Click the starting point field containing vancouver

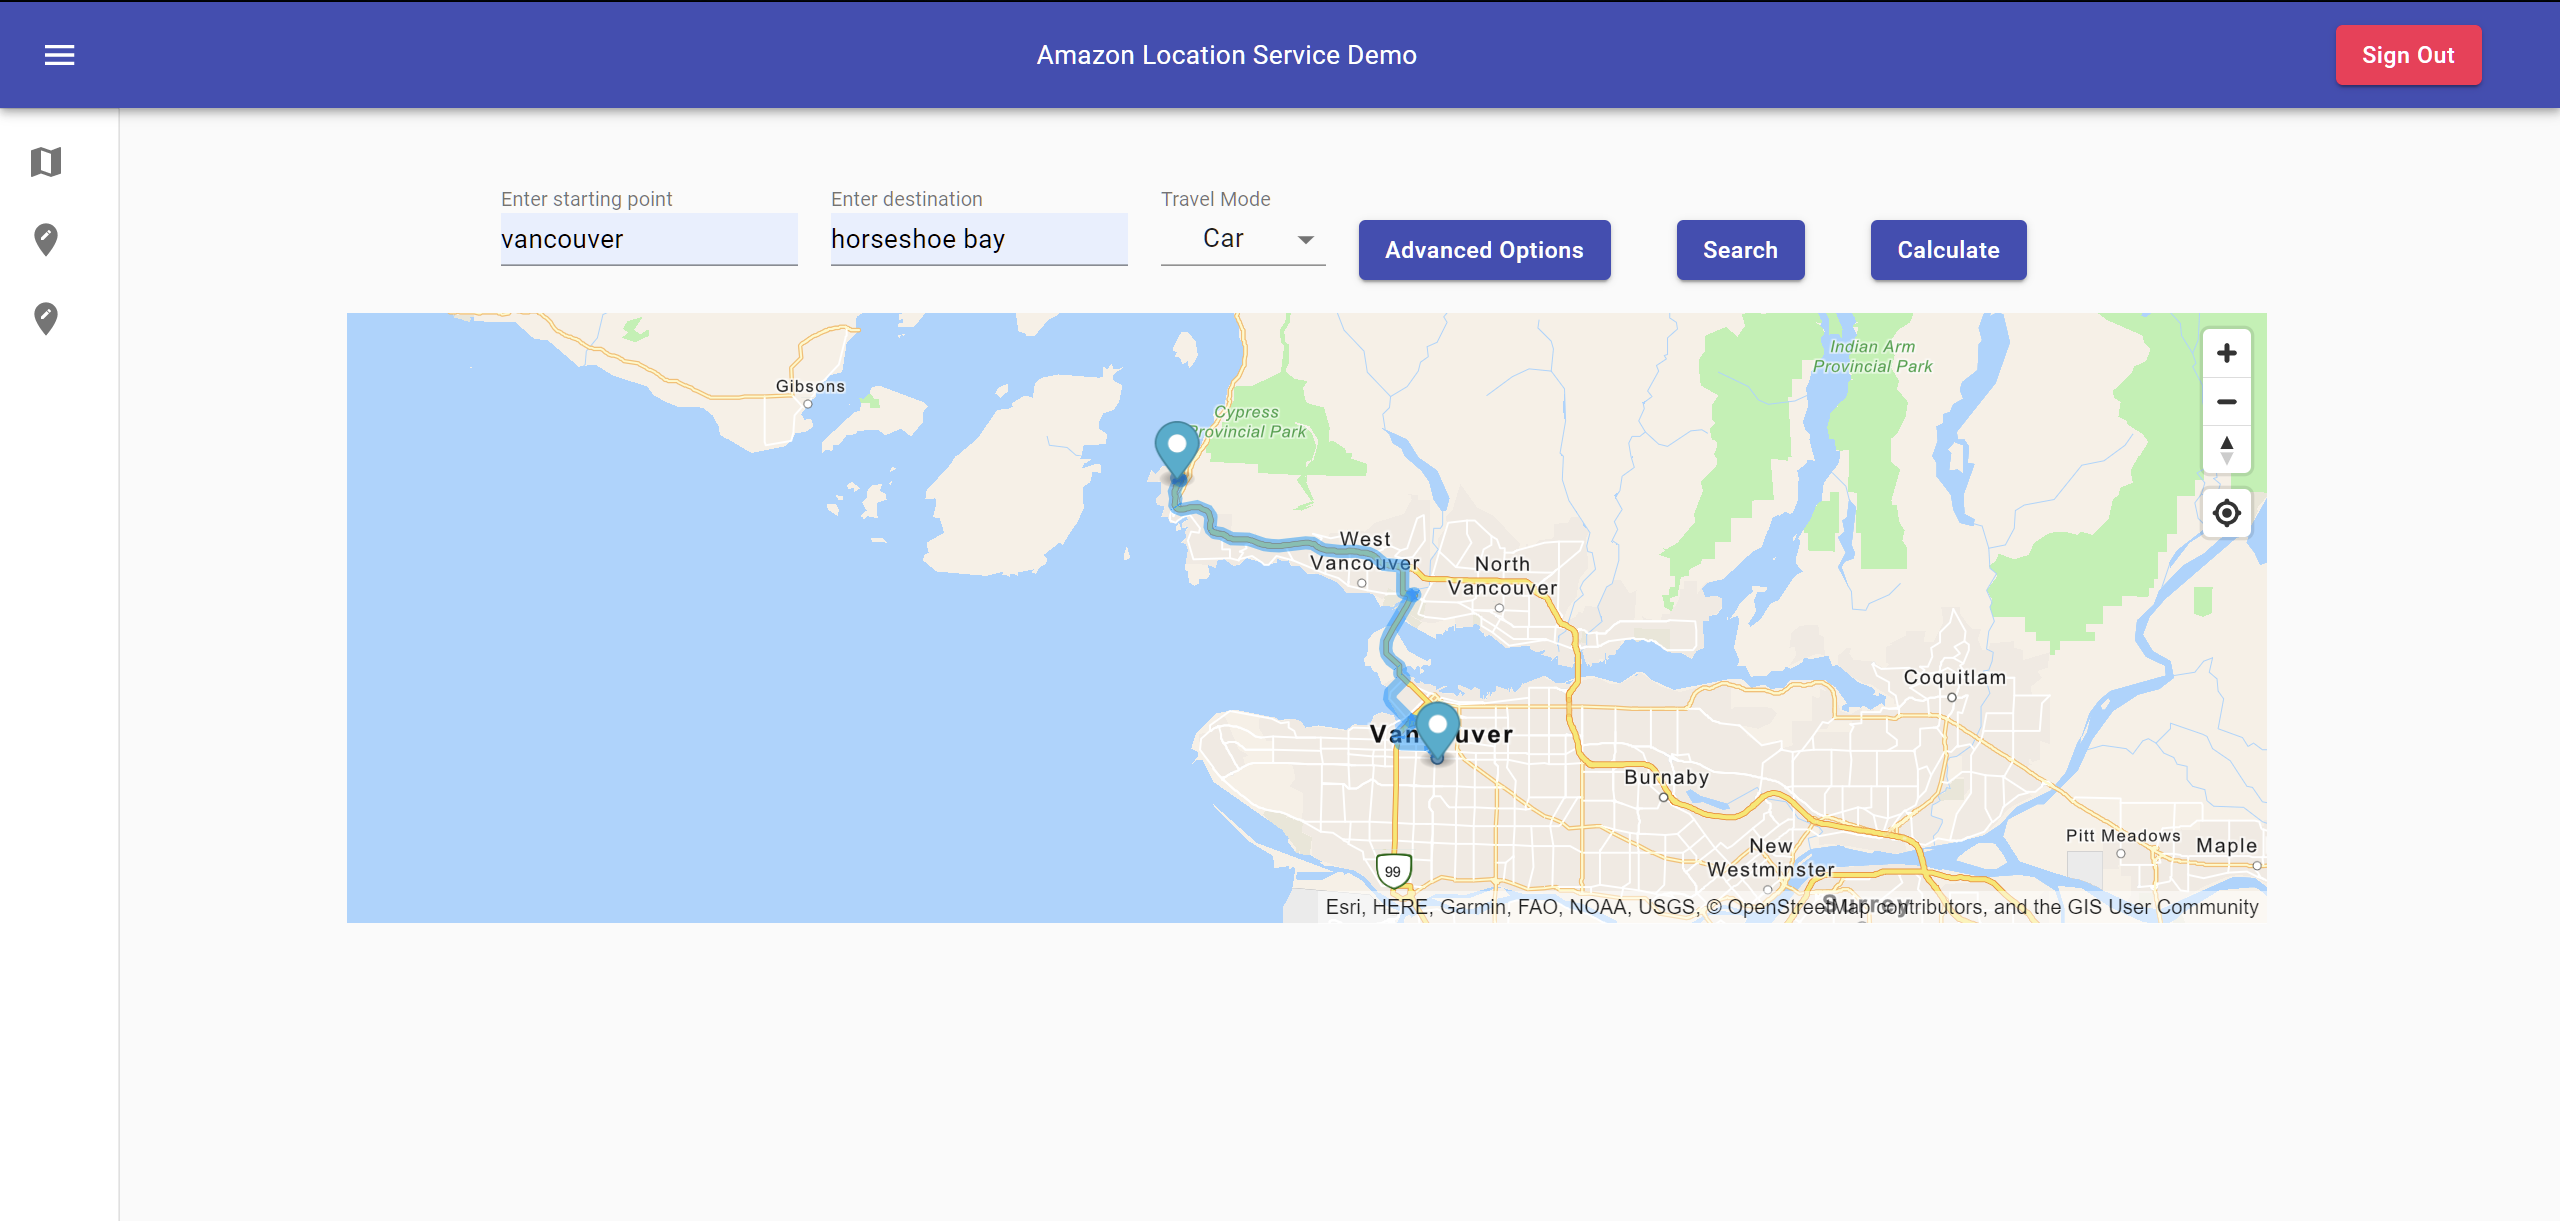point(648,239)
